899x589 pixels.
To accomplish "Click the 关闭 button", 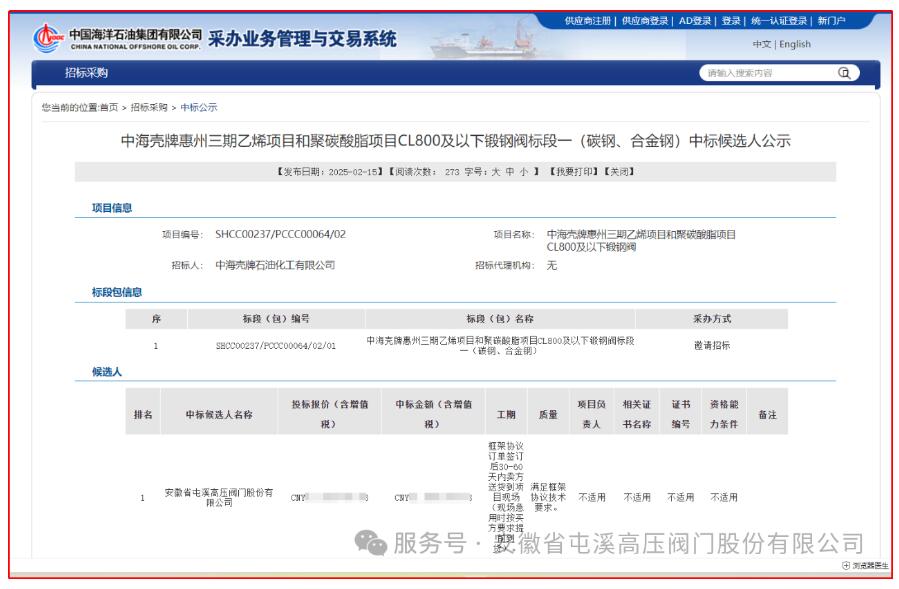I will click(619, 171).
